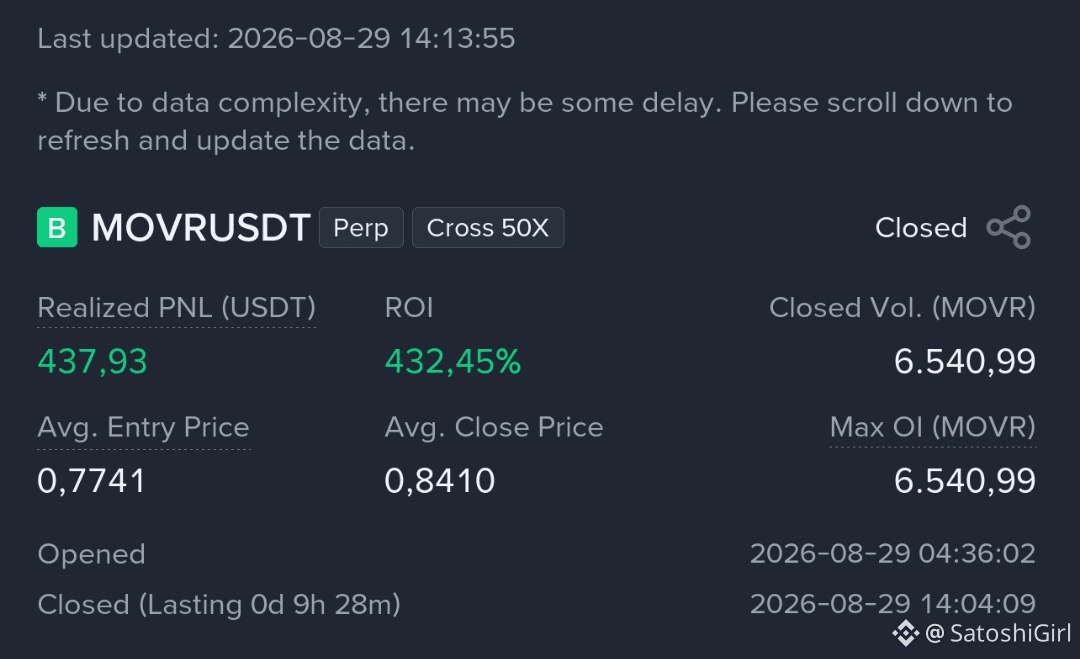Open the MOVRUSDT pair title
Screen dimensions: 1080x659
[x=200, y=227]
